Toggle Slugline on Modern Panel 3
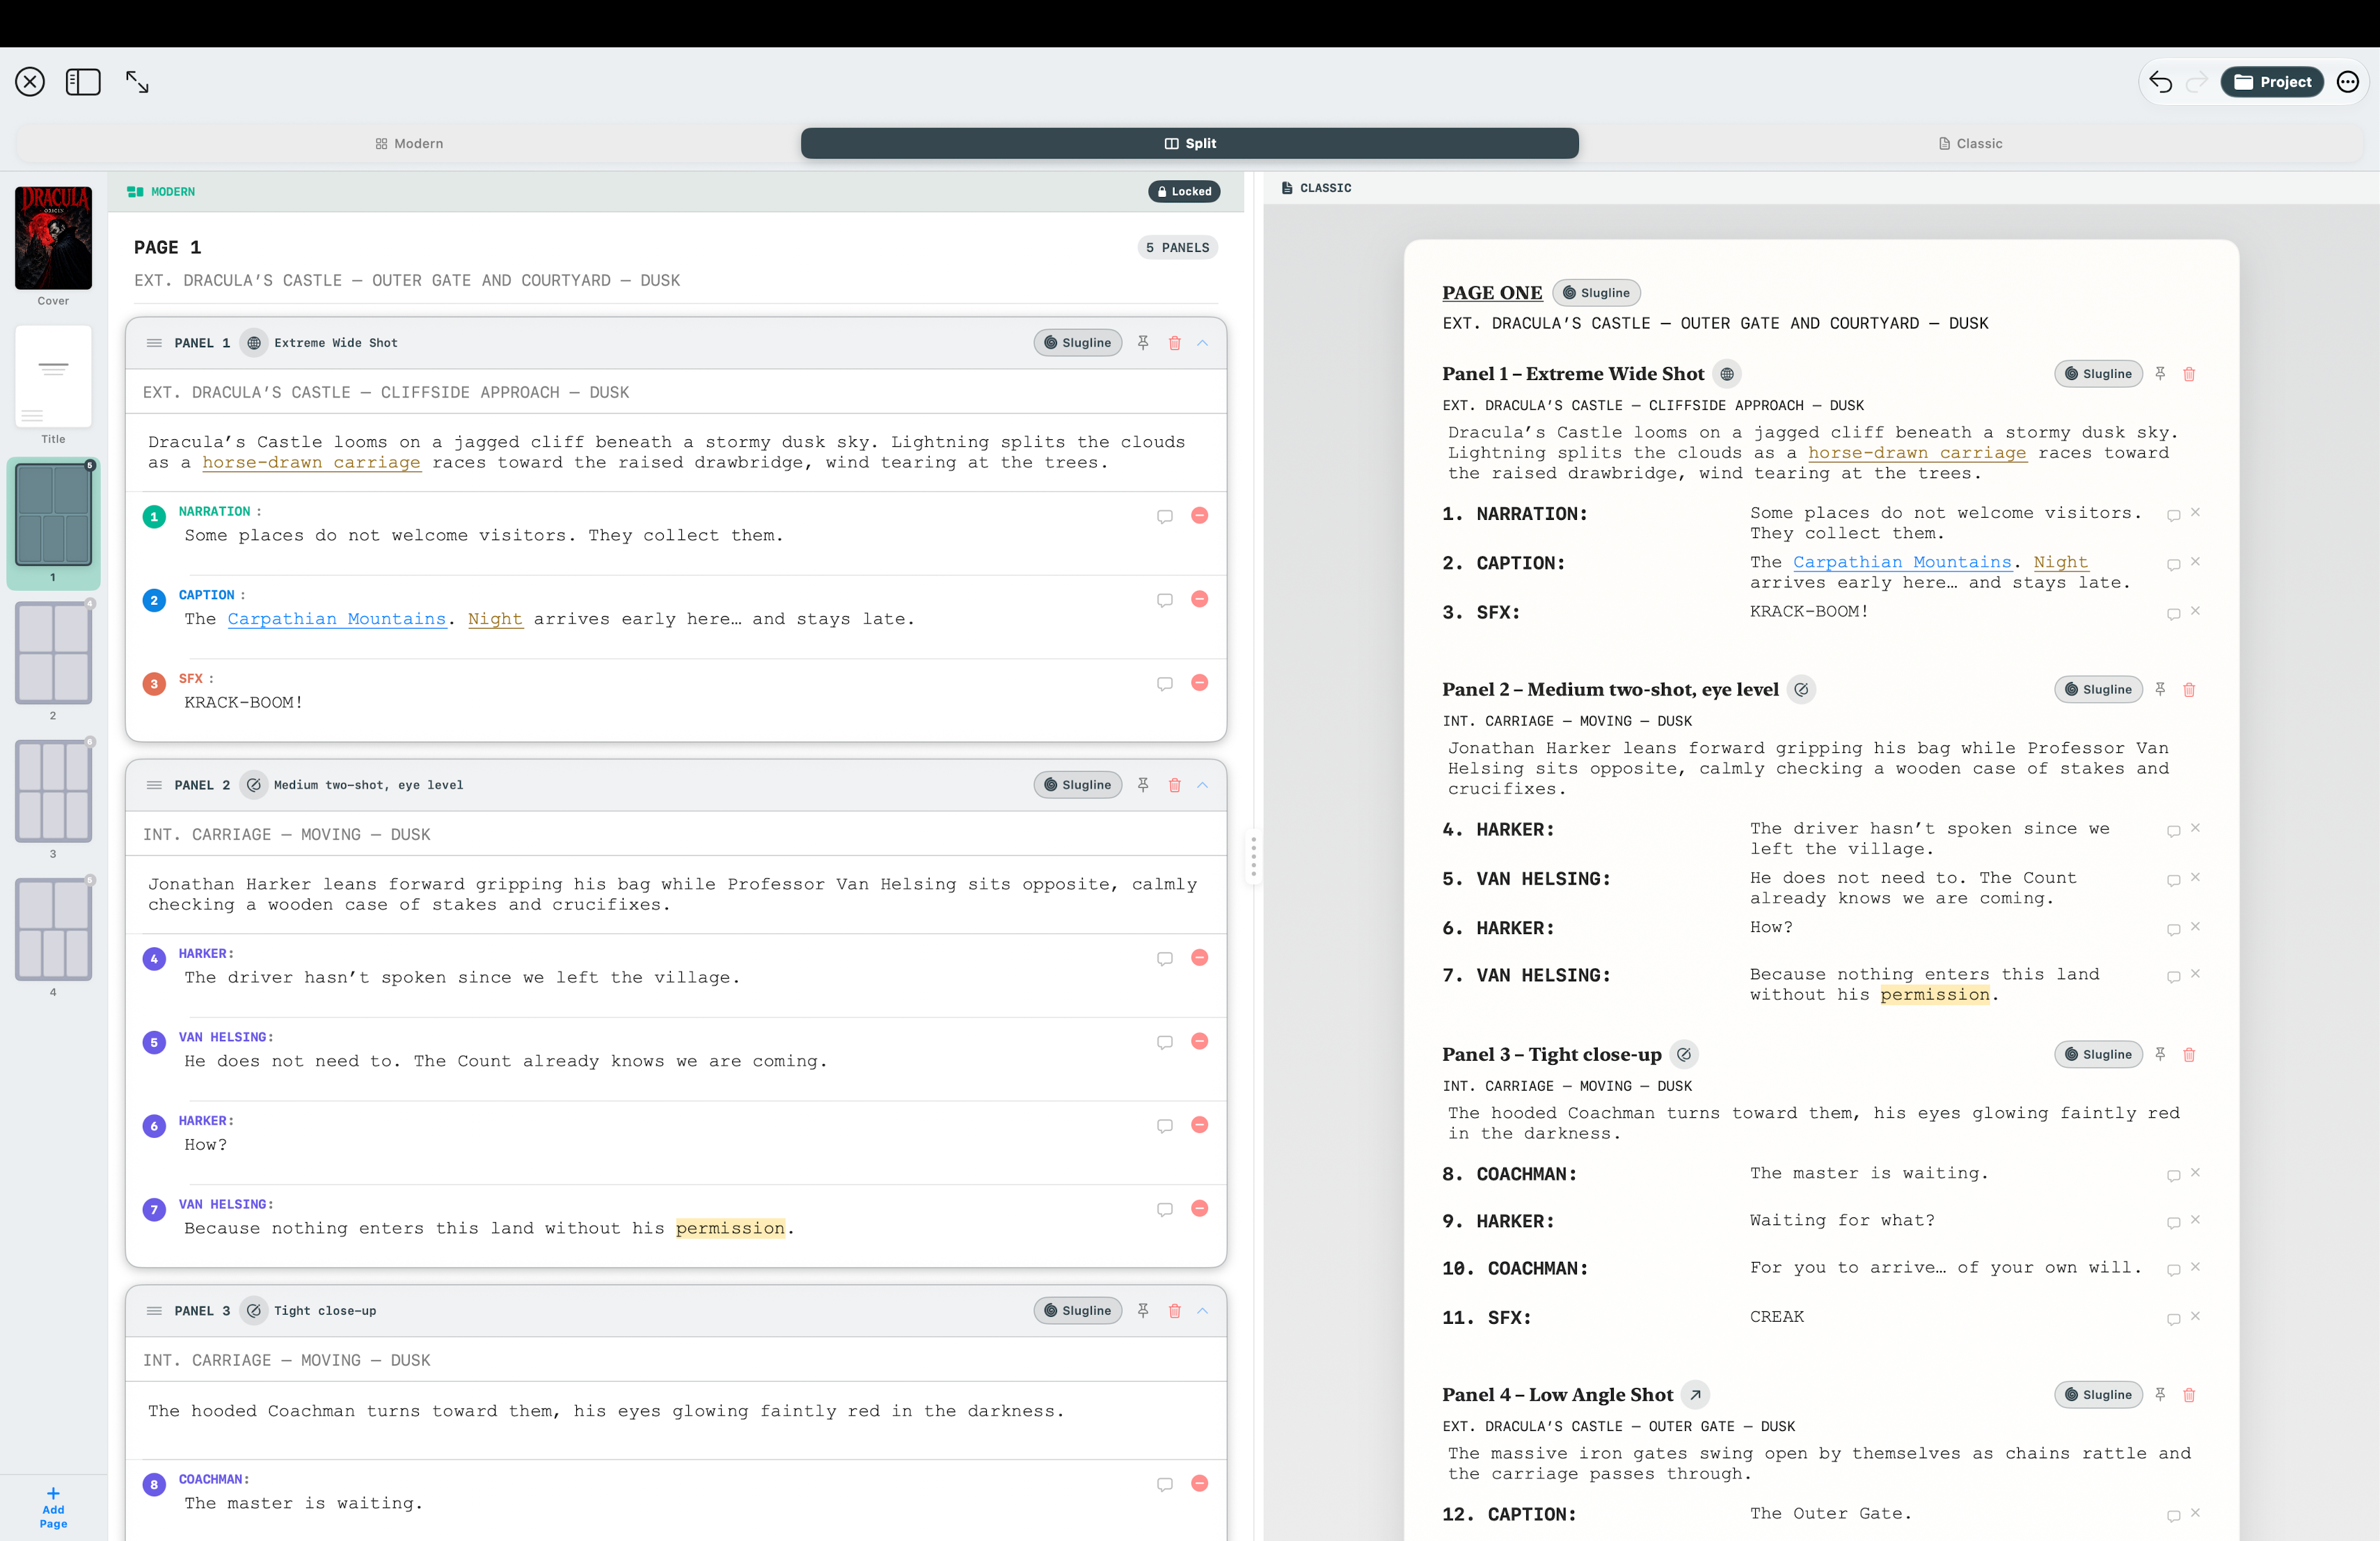 click(1077, 1311)
